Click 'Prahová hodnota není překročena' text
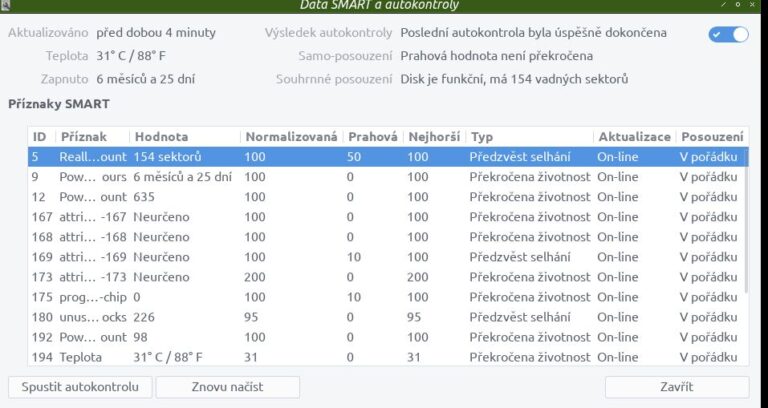Screen dimensions: 768x408 (497, 56)
